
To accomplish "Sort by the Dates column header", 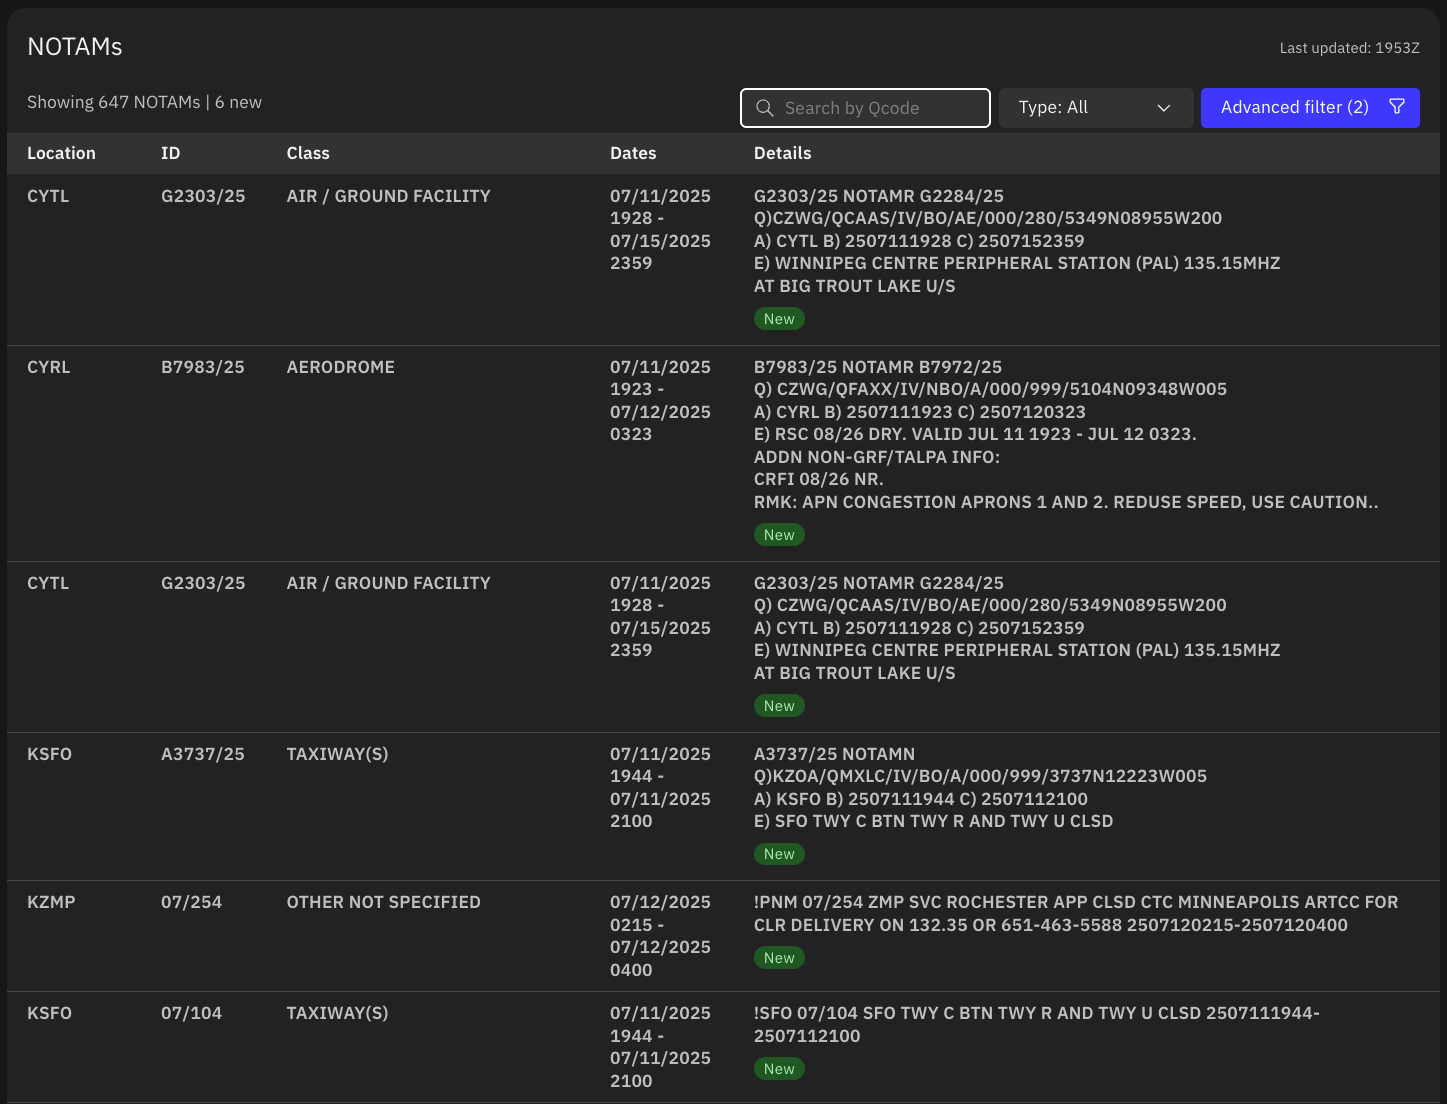I will 633,153.
